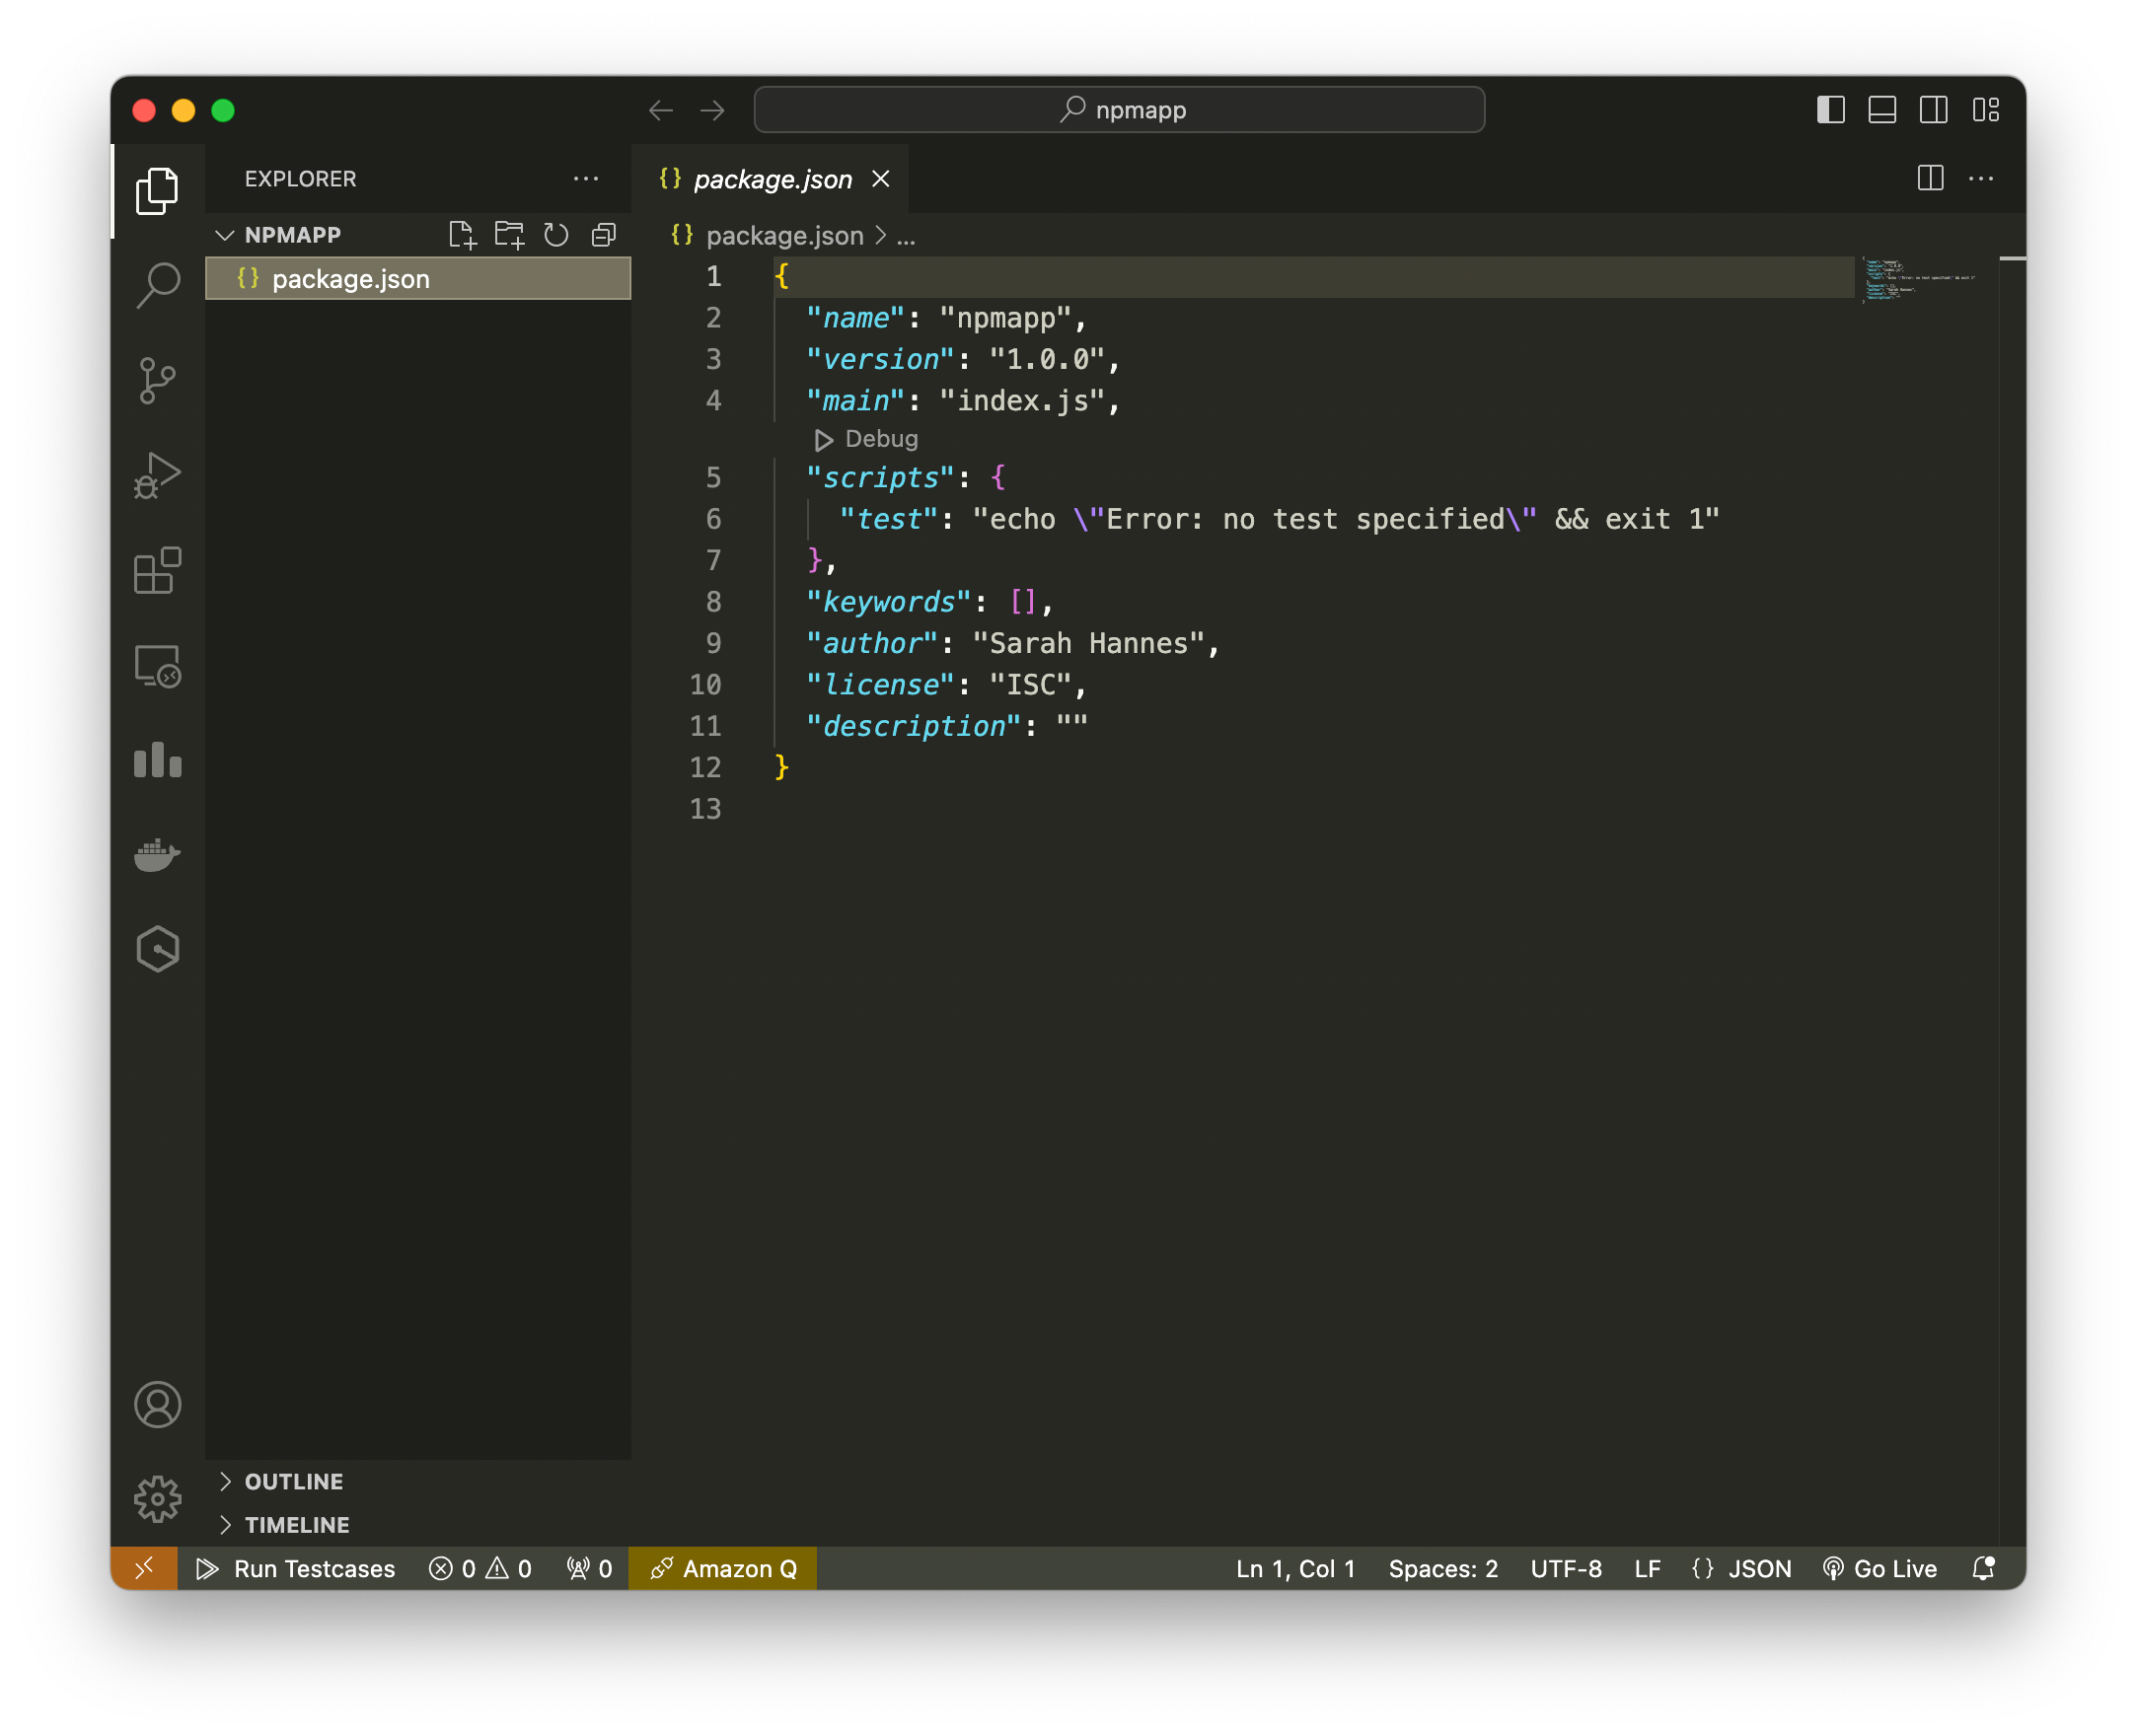Open editor More Actions menu
The image size is (2137, 1736).
(x=1981, y=179)
